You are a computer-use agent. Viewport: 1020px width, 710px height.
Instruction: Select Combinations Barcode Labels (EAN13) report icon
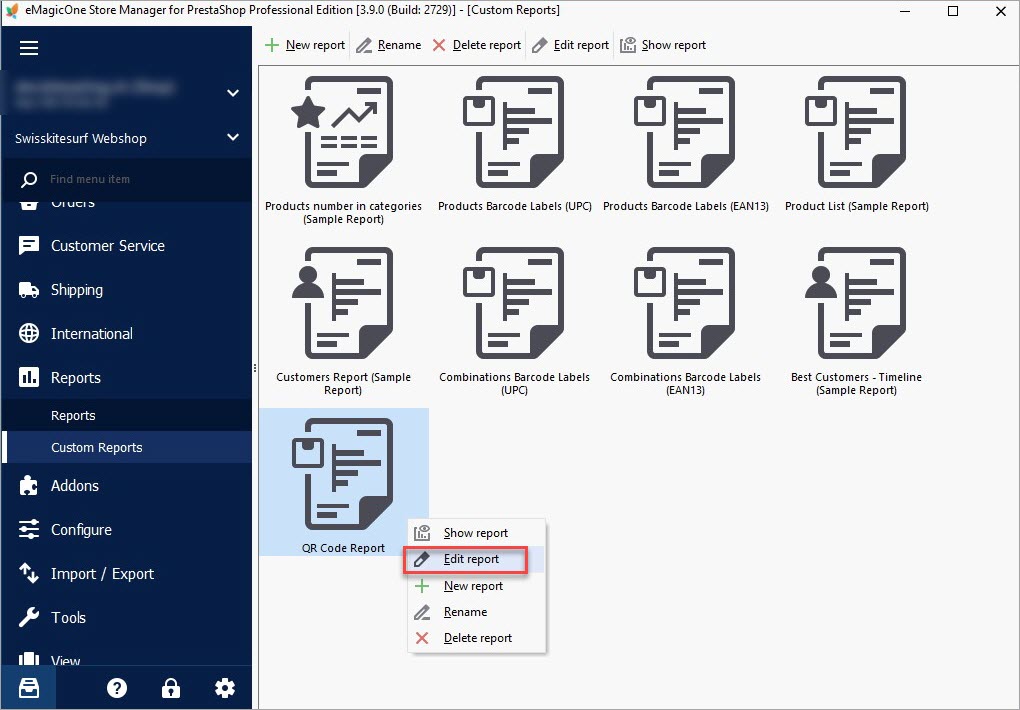pyautogui.click(x=685, y=303)
